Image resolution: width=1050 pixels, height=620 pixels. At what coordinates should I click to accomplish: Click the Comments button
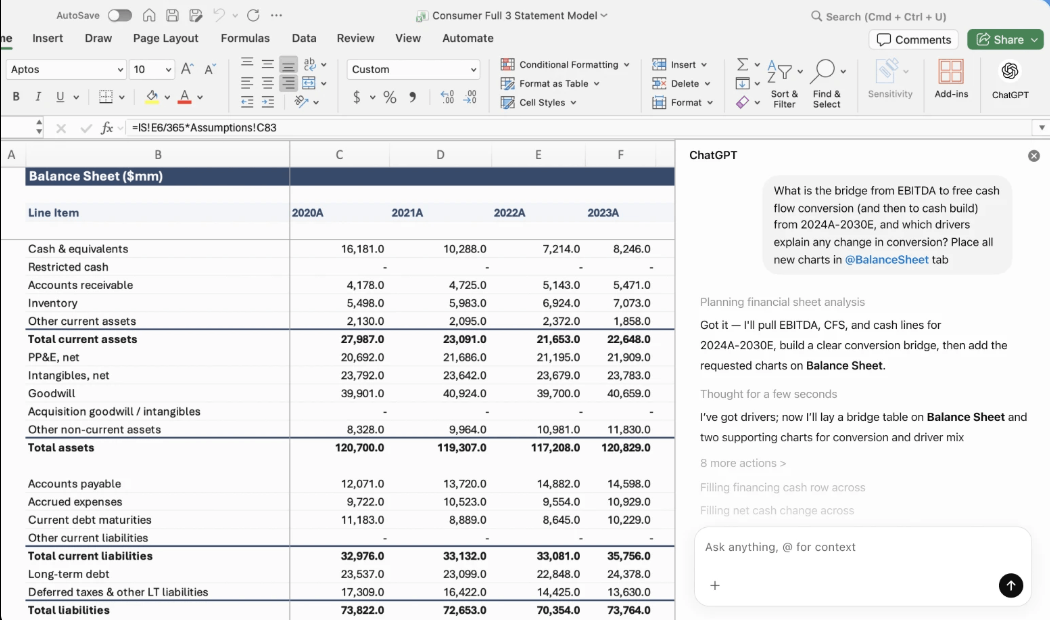click(x=914, y=40)
